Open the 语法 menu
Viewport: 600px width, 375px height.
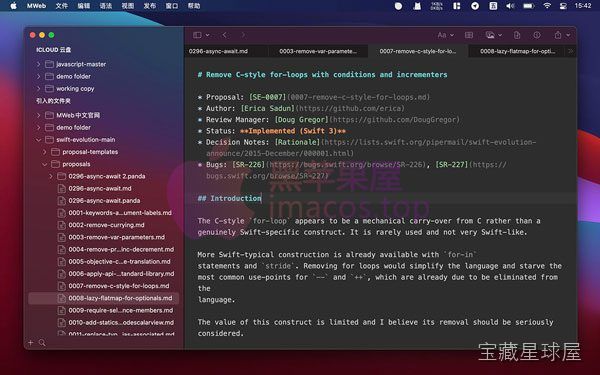[106, 6]
